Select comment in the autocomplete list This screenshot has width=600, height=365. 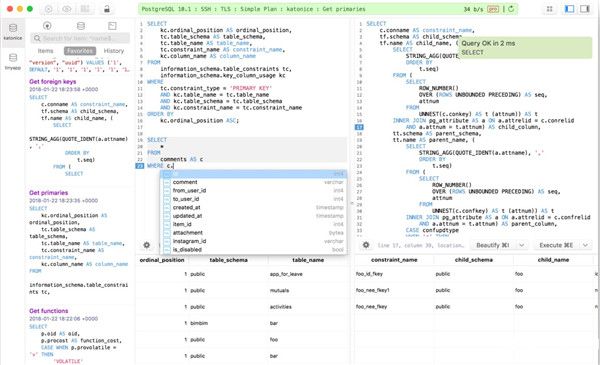pos(254,182)
